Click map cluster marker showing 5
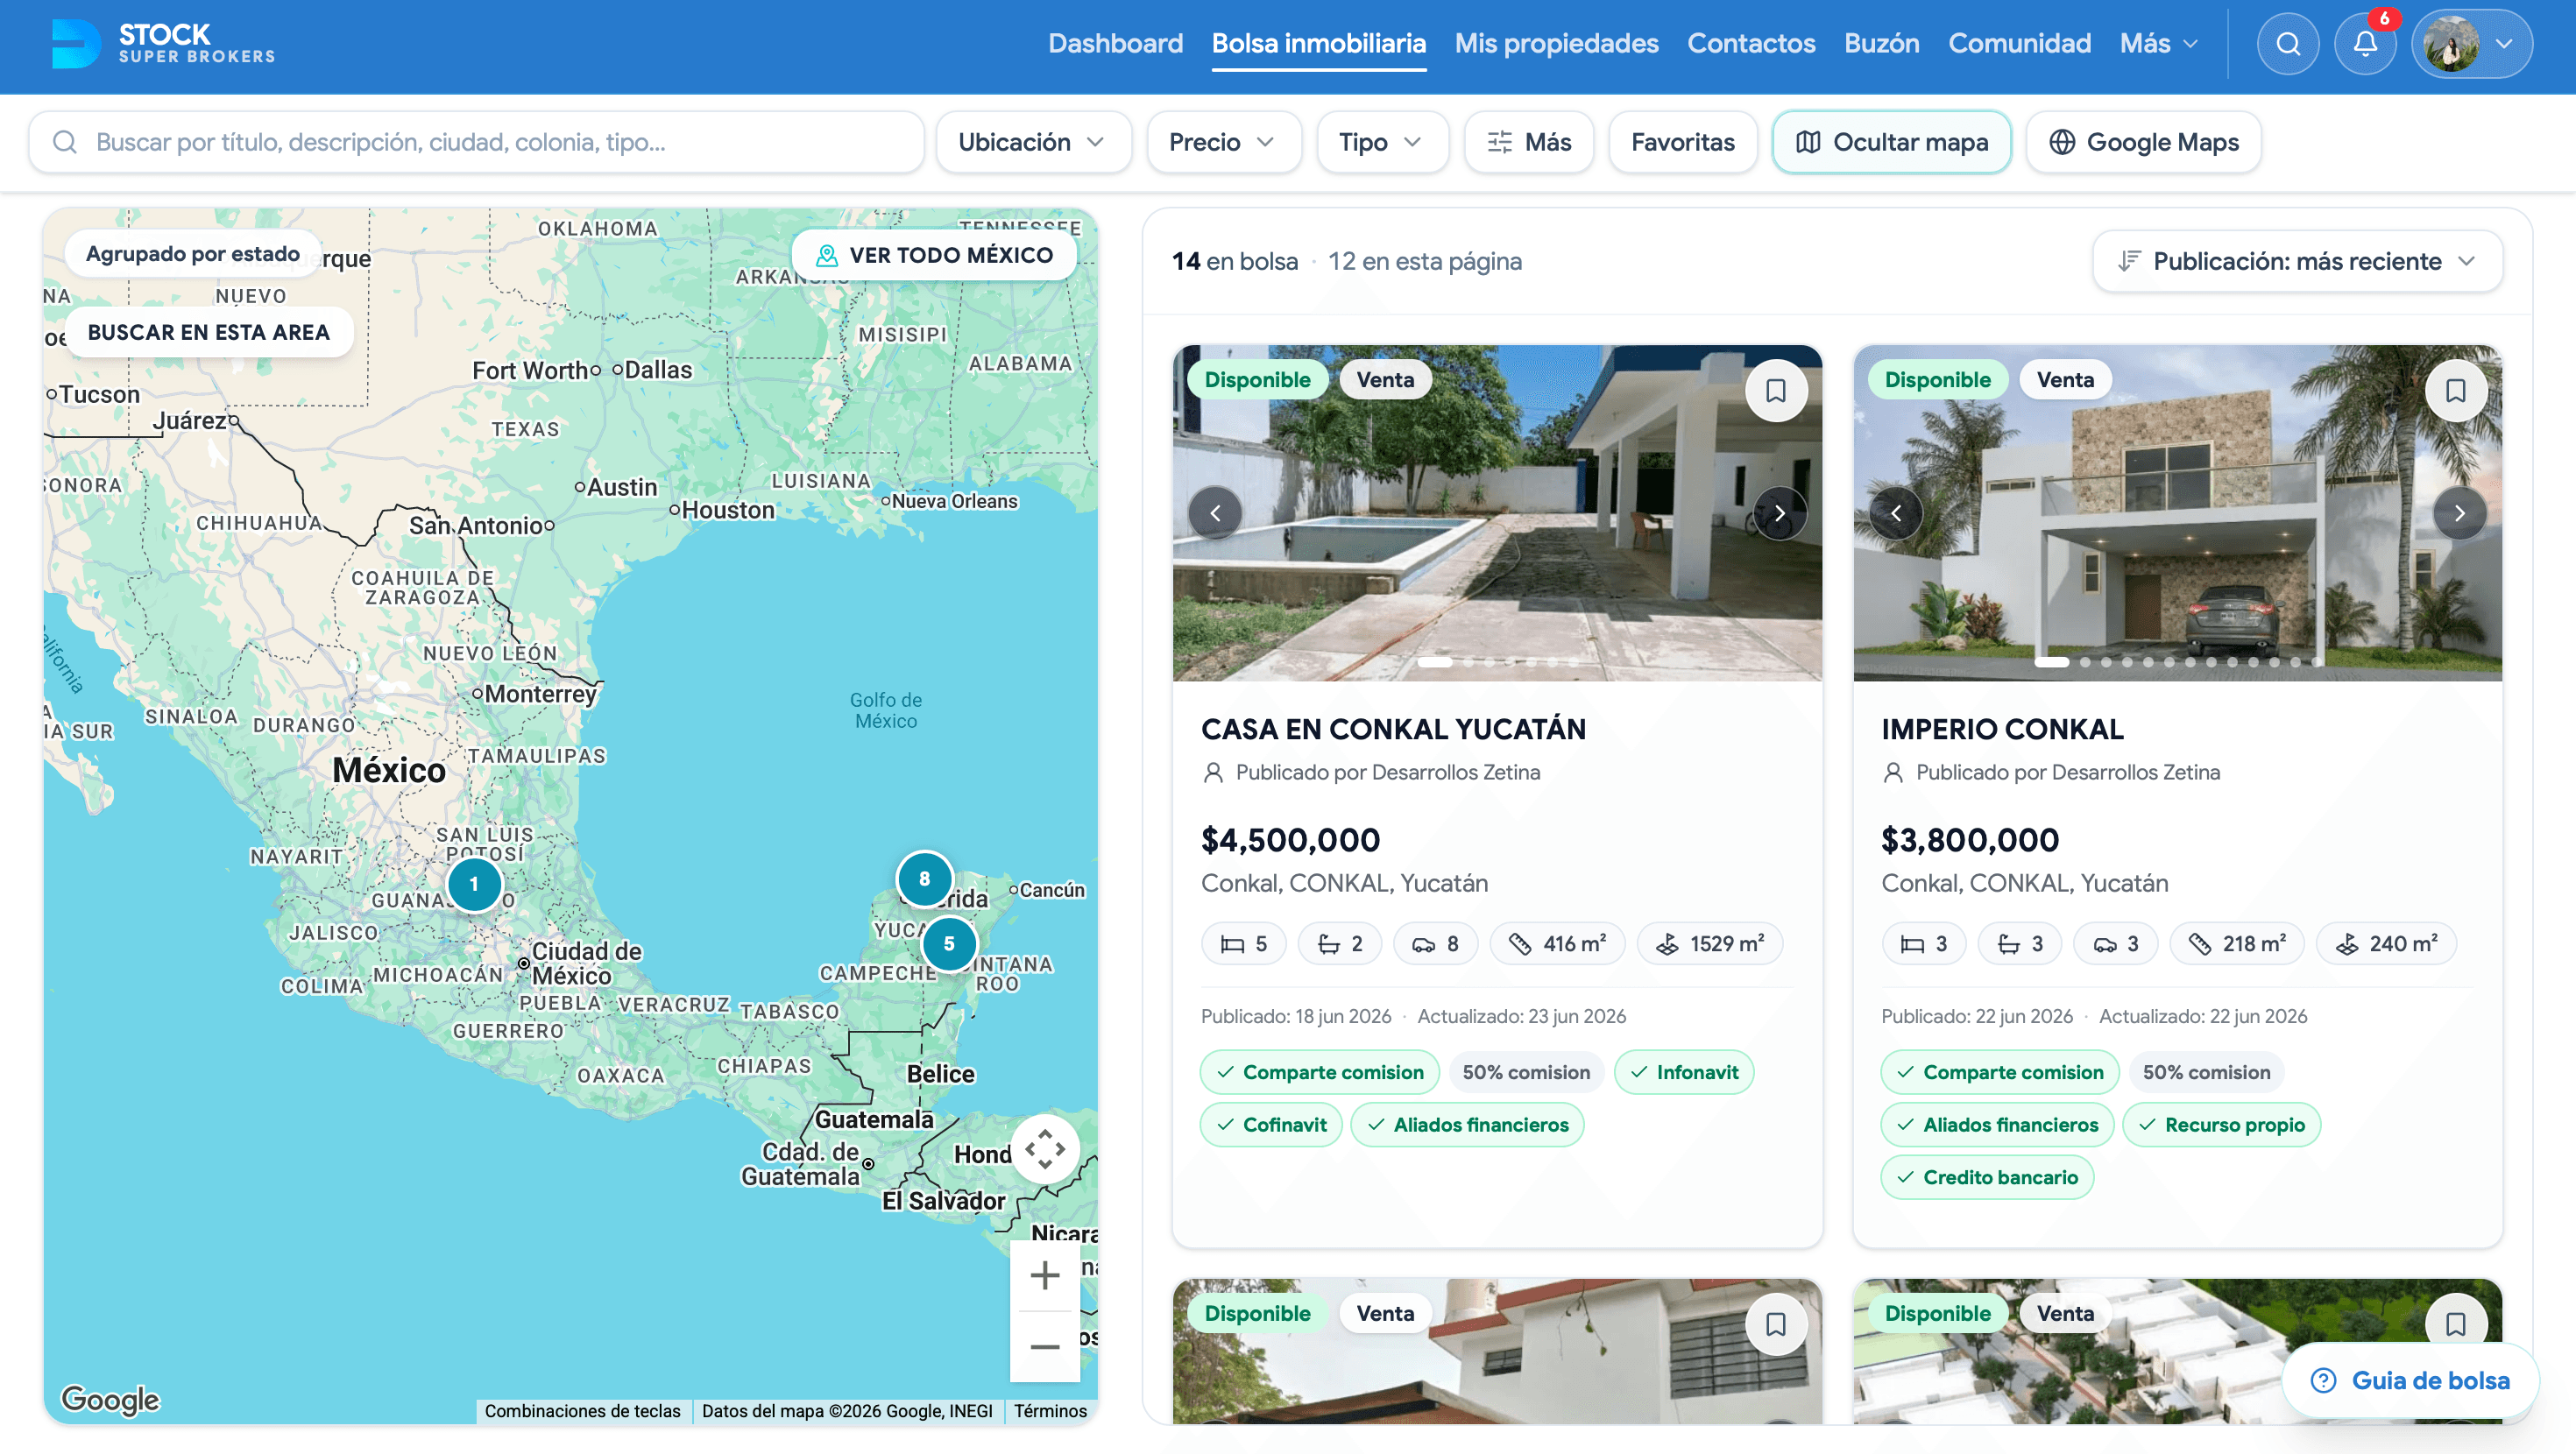Screen dimensions: 2576x1454 [x=948, y=944]
